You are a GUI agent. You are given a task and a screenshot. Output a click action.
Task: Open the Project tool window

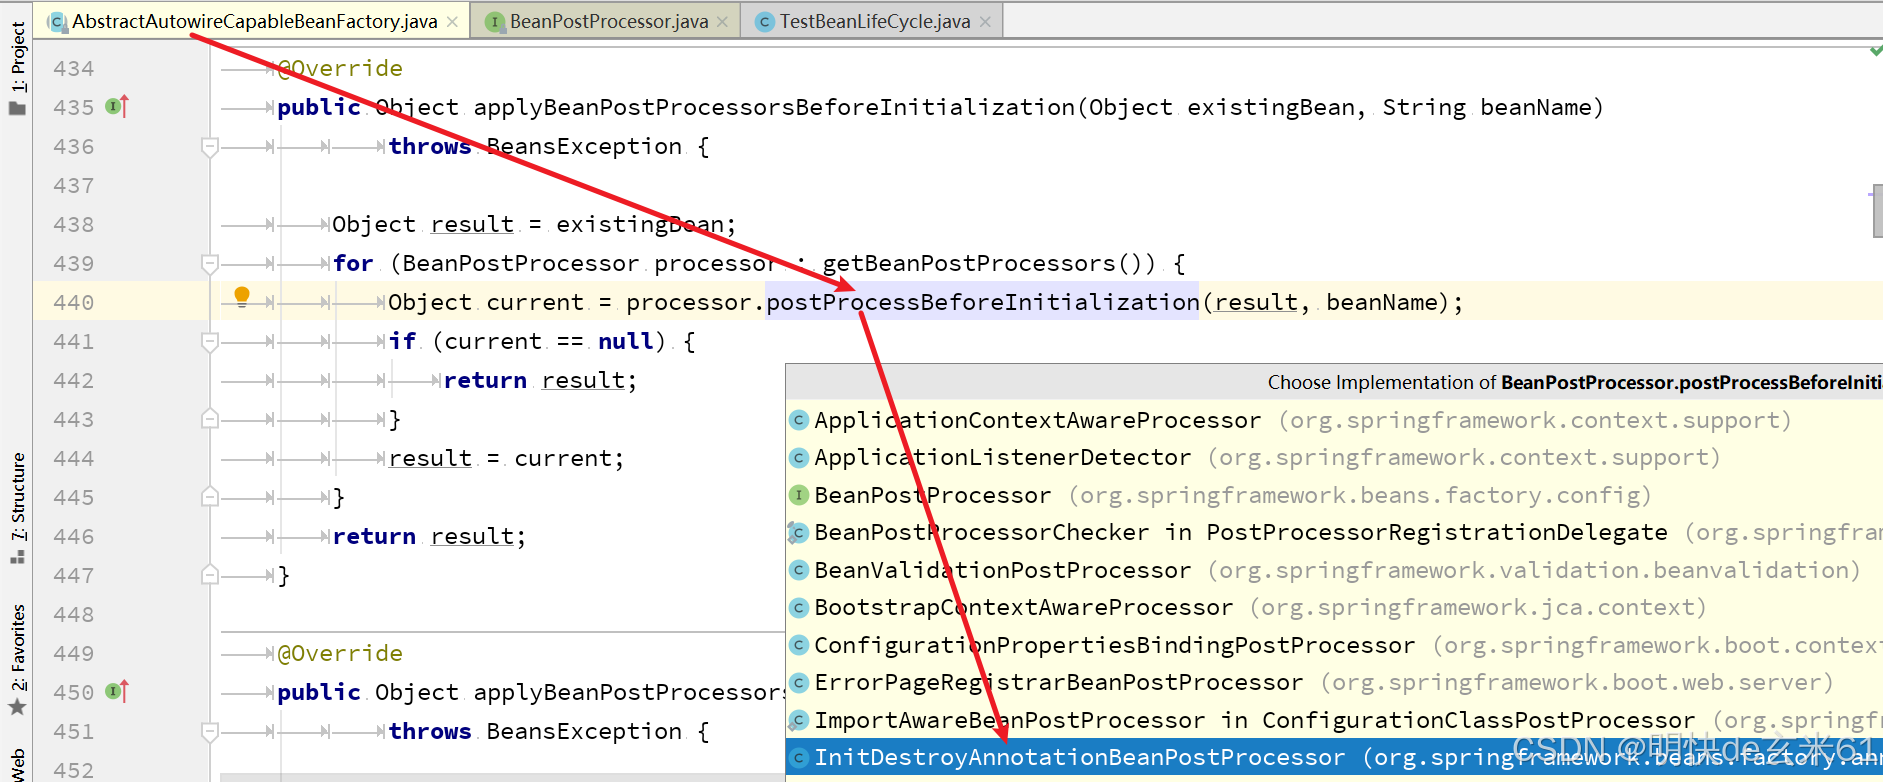(17, 68)
